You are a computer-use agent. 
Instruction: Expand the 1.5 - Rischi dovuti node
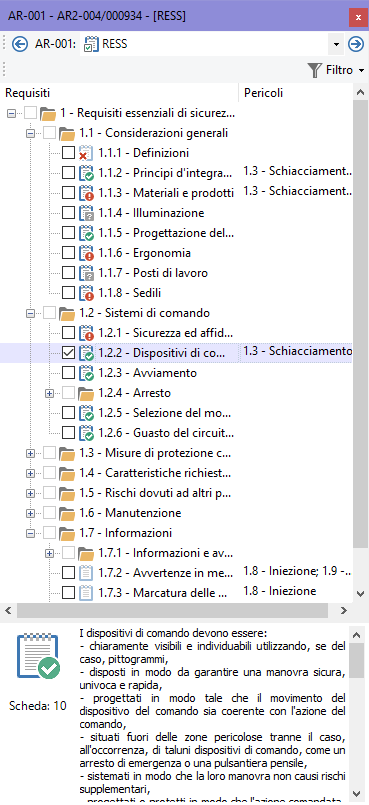[x=30, y=493]
